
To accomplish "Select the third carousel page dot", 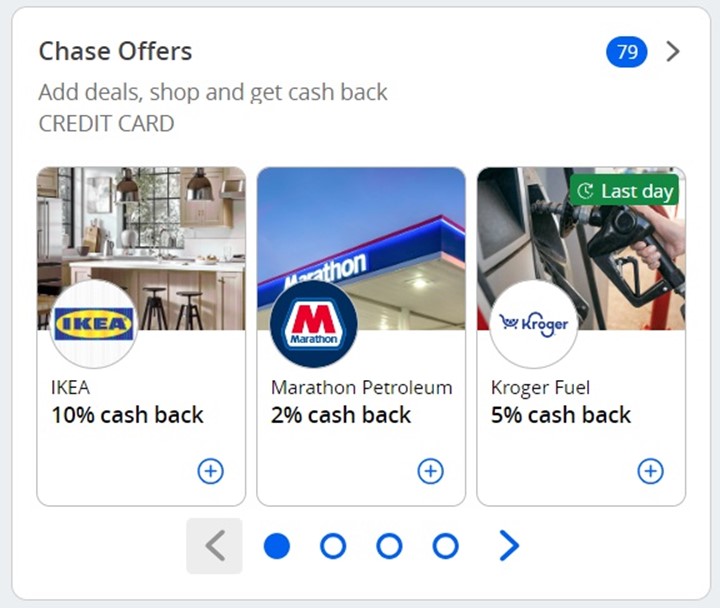I will [x=389, y=546].
